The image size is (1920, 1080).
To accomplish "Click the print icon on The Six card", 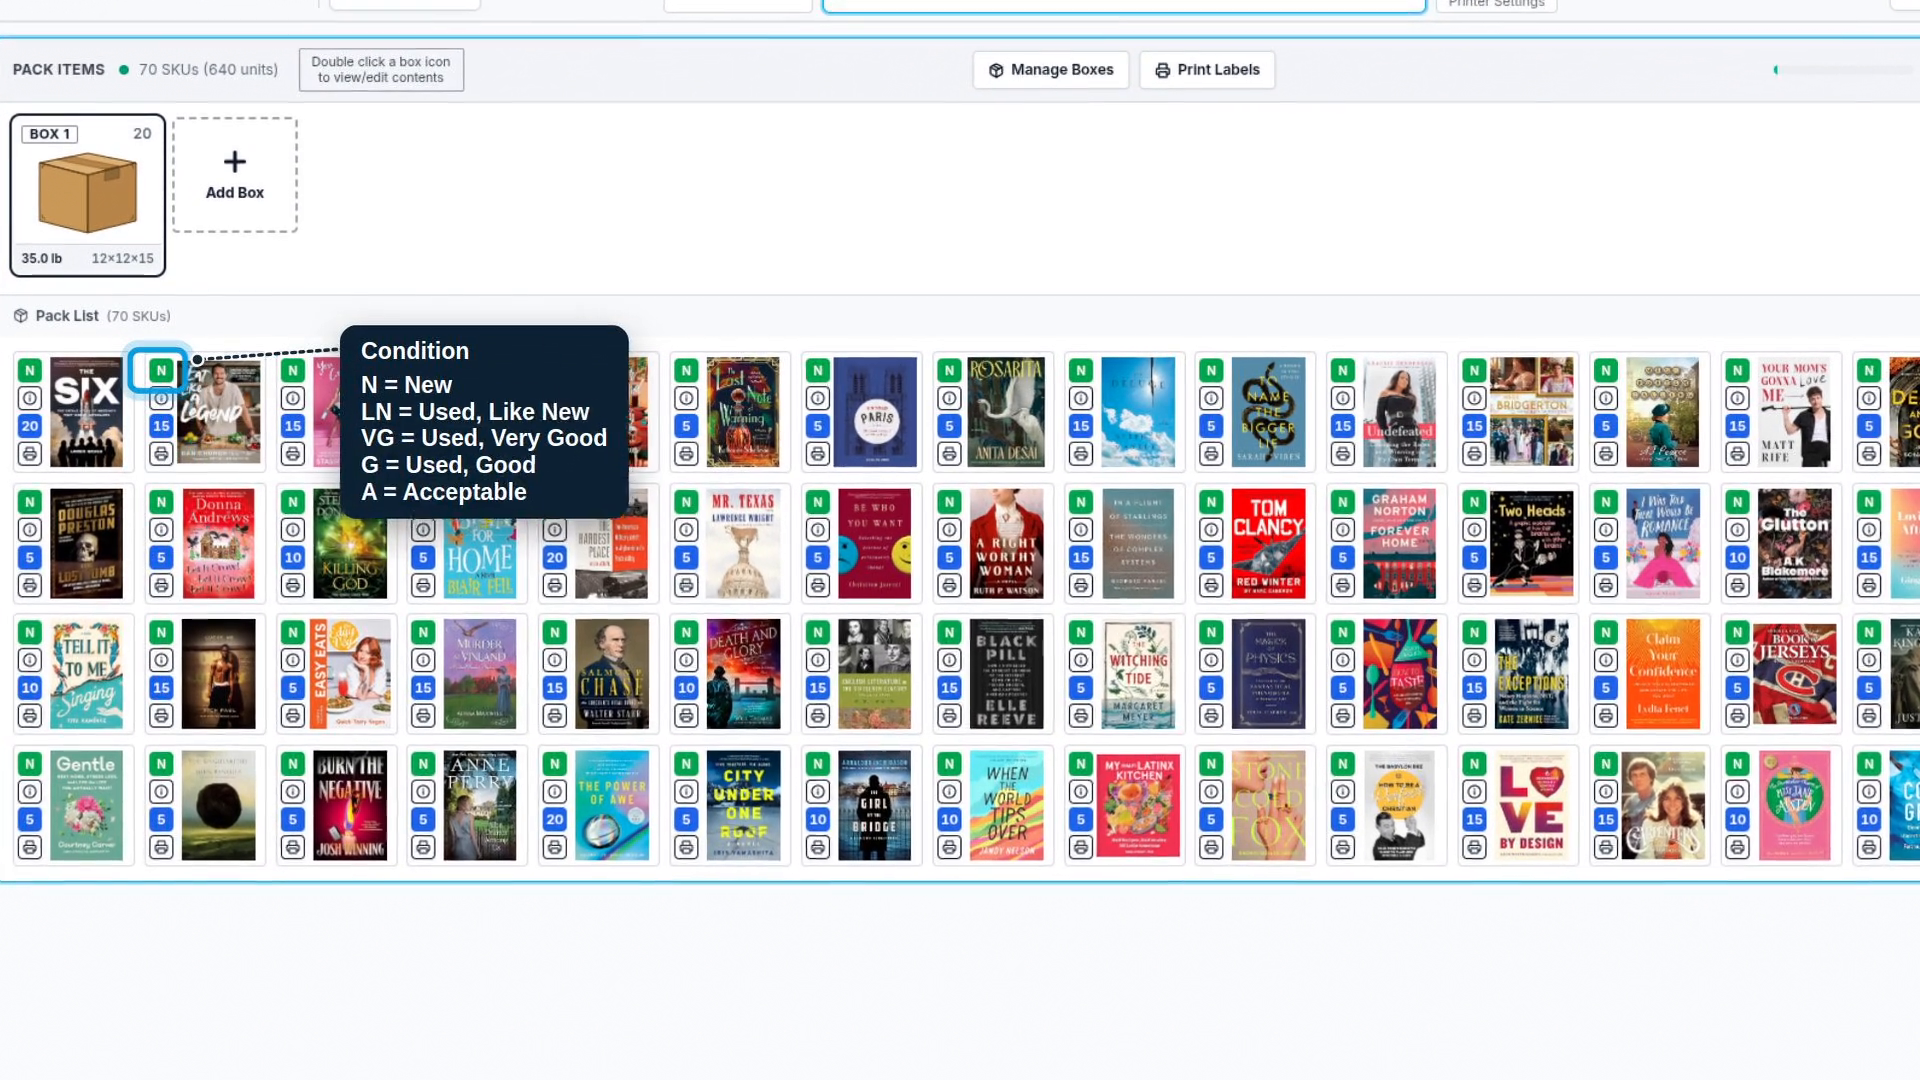I will [x=30, y=454].
